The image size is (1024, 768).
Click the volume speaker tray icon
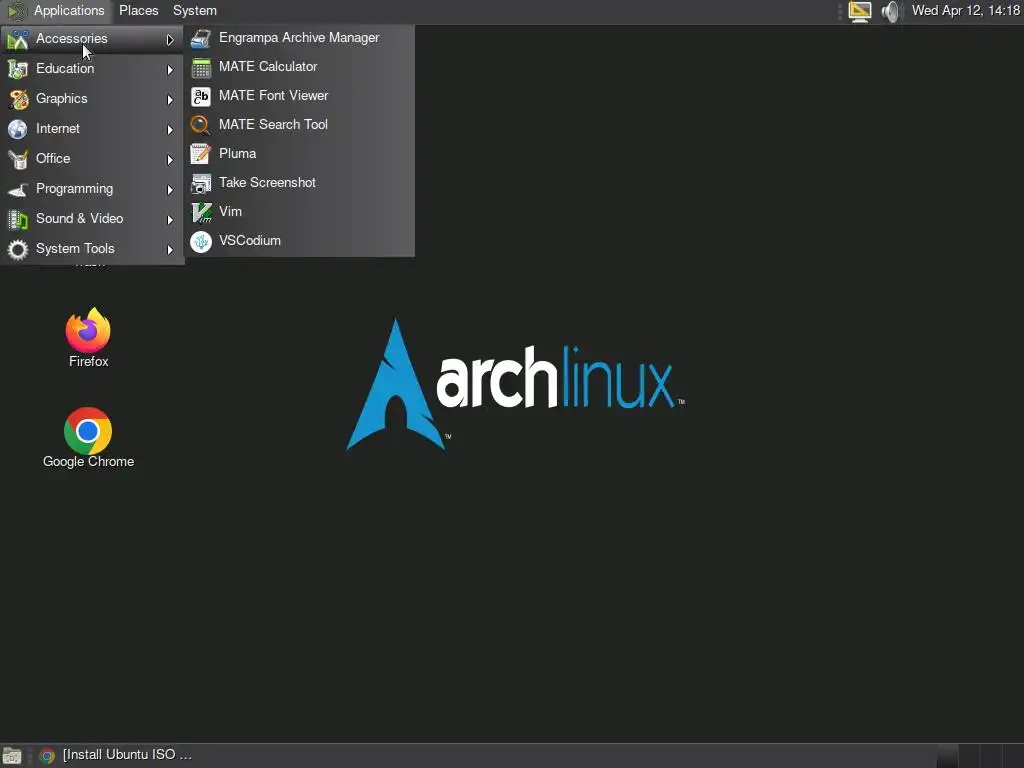(890, 11)
